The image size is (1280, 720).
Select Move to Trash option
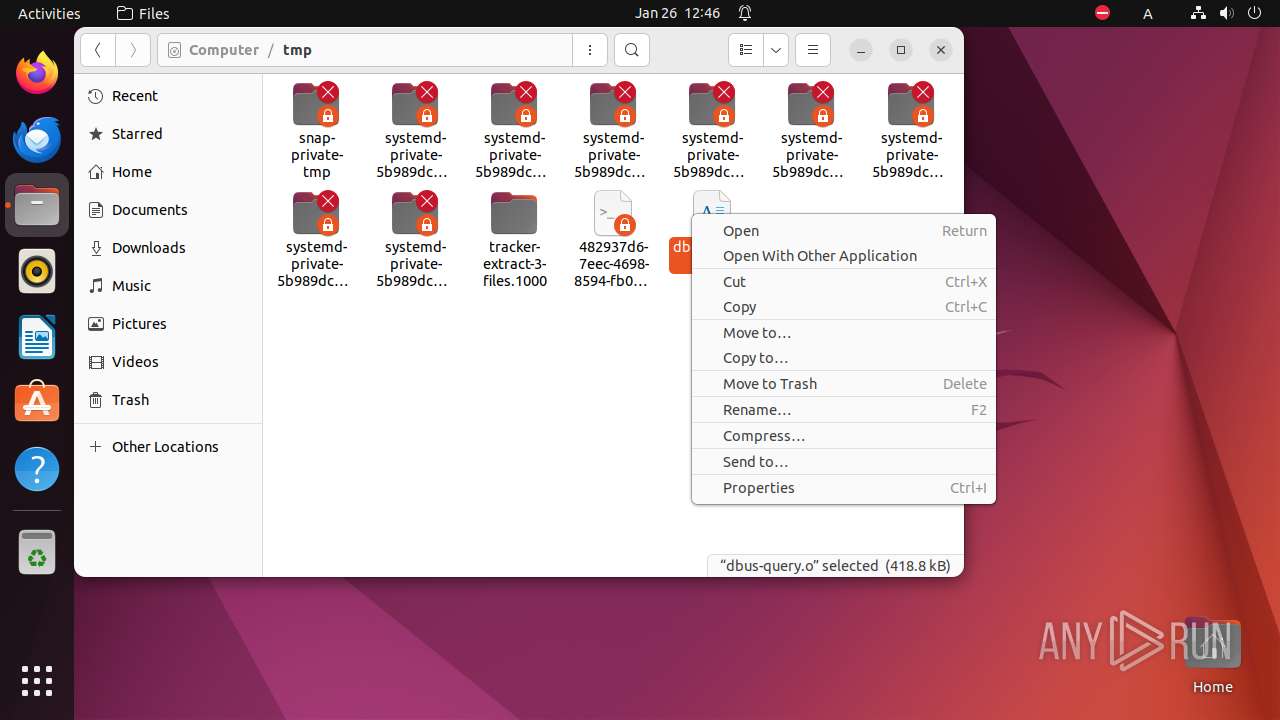(x=843, y=384)
